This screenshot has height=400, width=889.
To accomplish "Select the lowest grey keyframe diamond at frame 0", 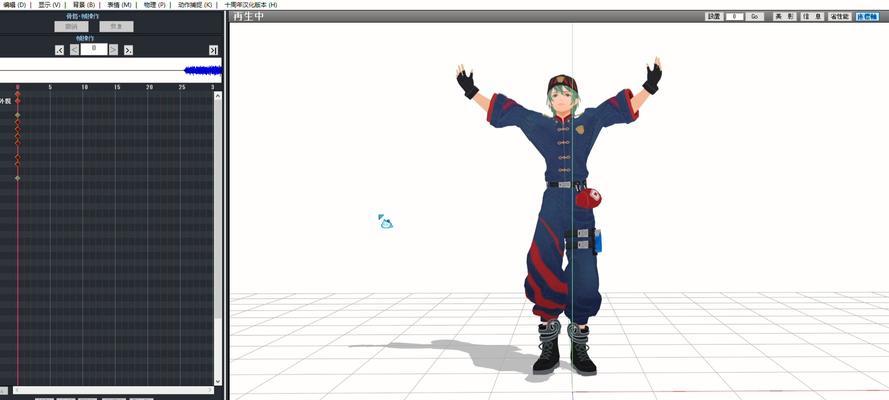I will click(18, 178).
